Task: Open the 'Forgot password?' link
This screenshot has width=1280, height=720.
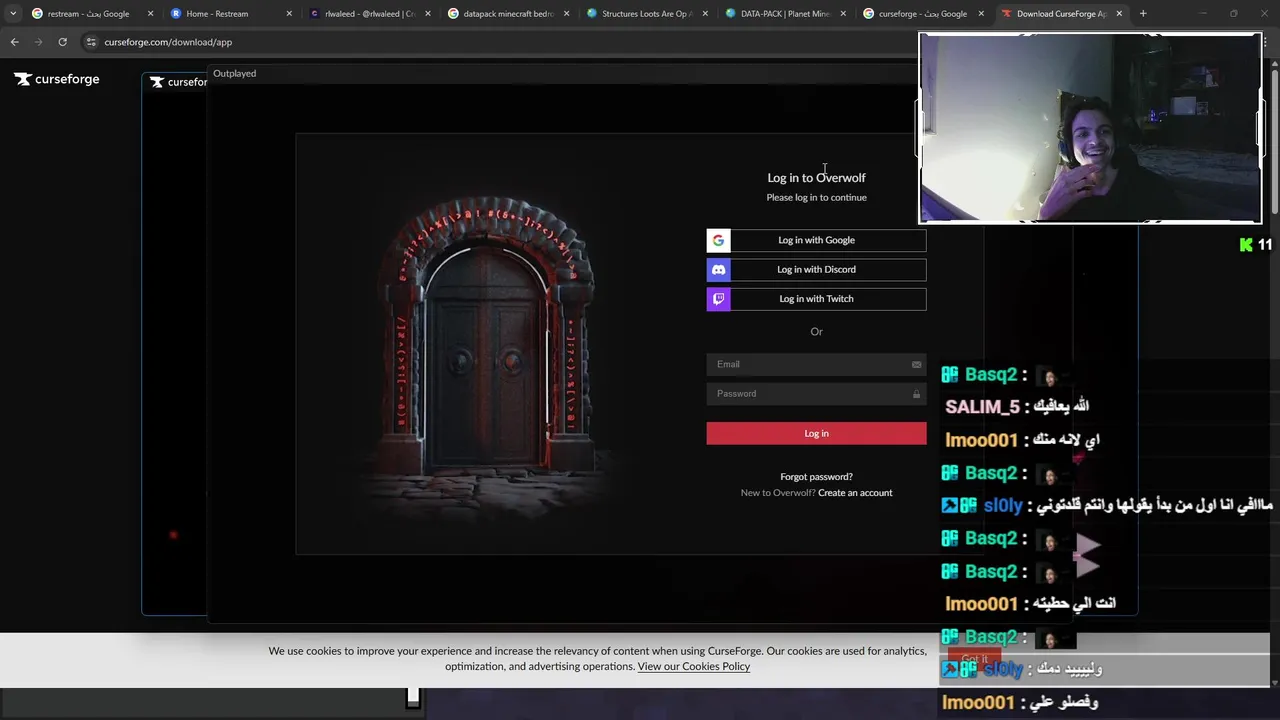Action: [816, 477]
